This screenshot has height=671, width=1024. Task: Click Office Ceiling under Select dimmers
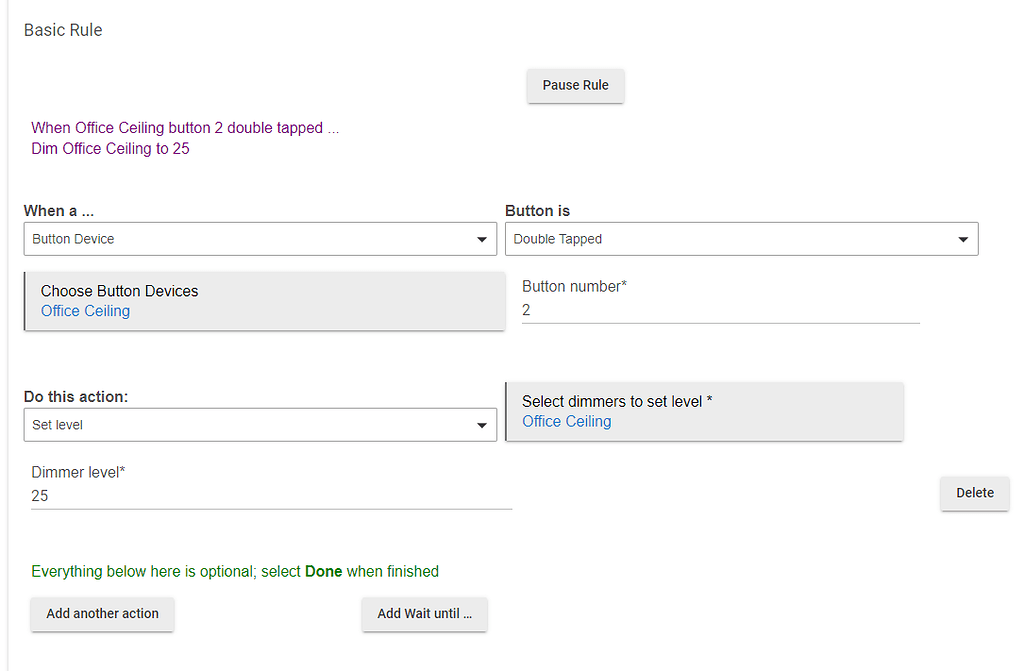tap(567, 422)
